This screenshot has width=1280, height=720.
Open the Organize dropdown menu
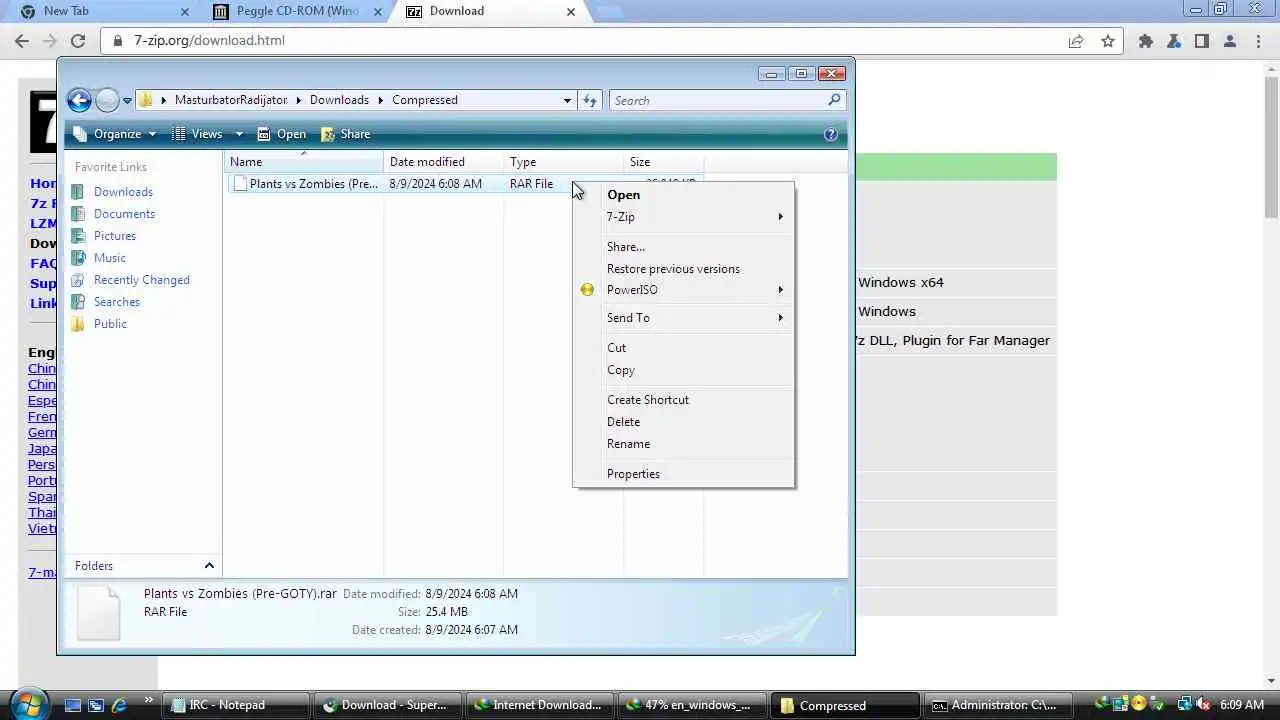coord(115,134)
